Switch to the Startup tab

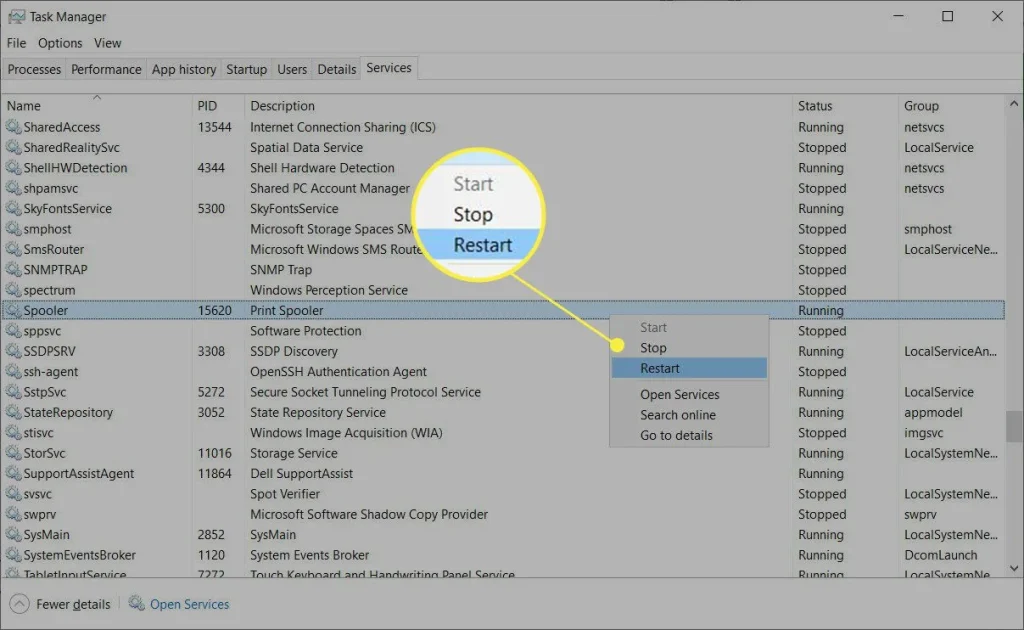point(246,69)
